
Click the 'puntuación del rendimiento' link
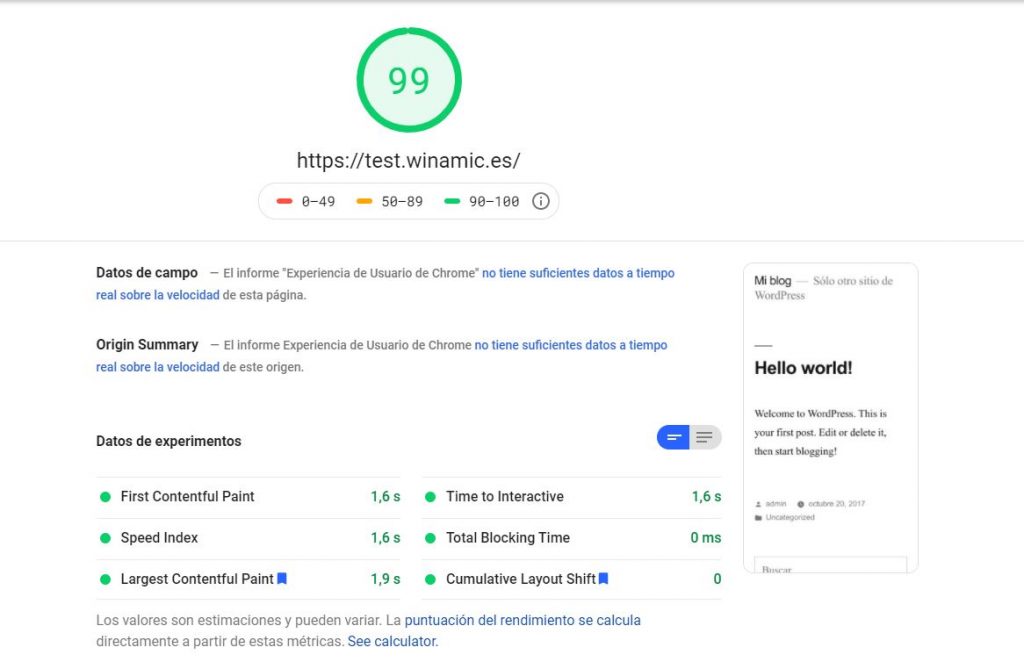point(524,620)
